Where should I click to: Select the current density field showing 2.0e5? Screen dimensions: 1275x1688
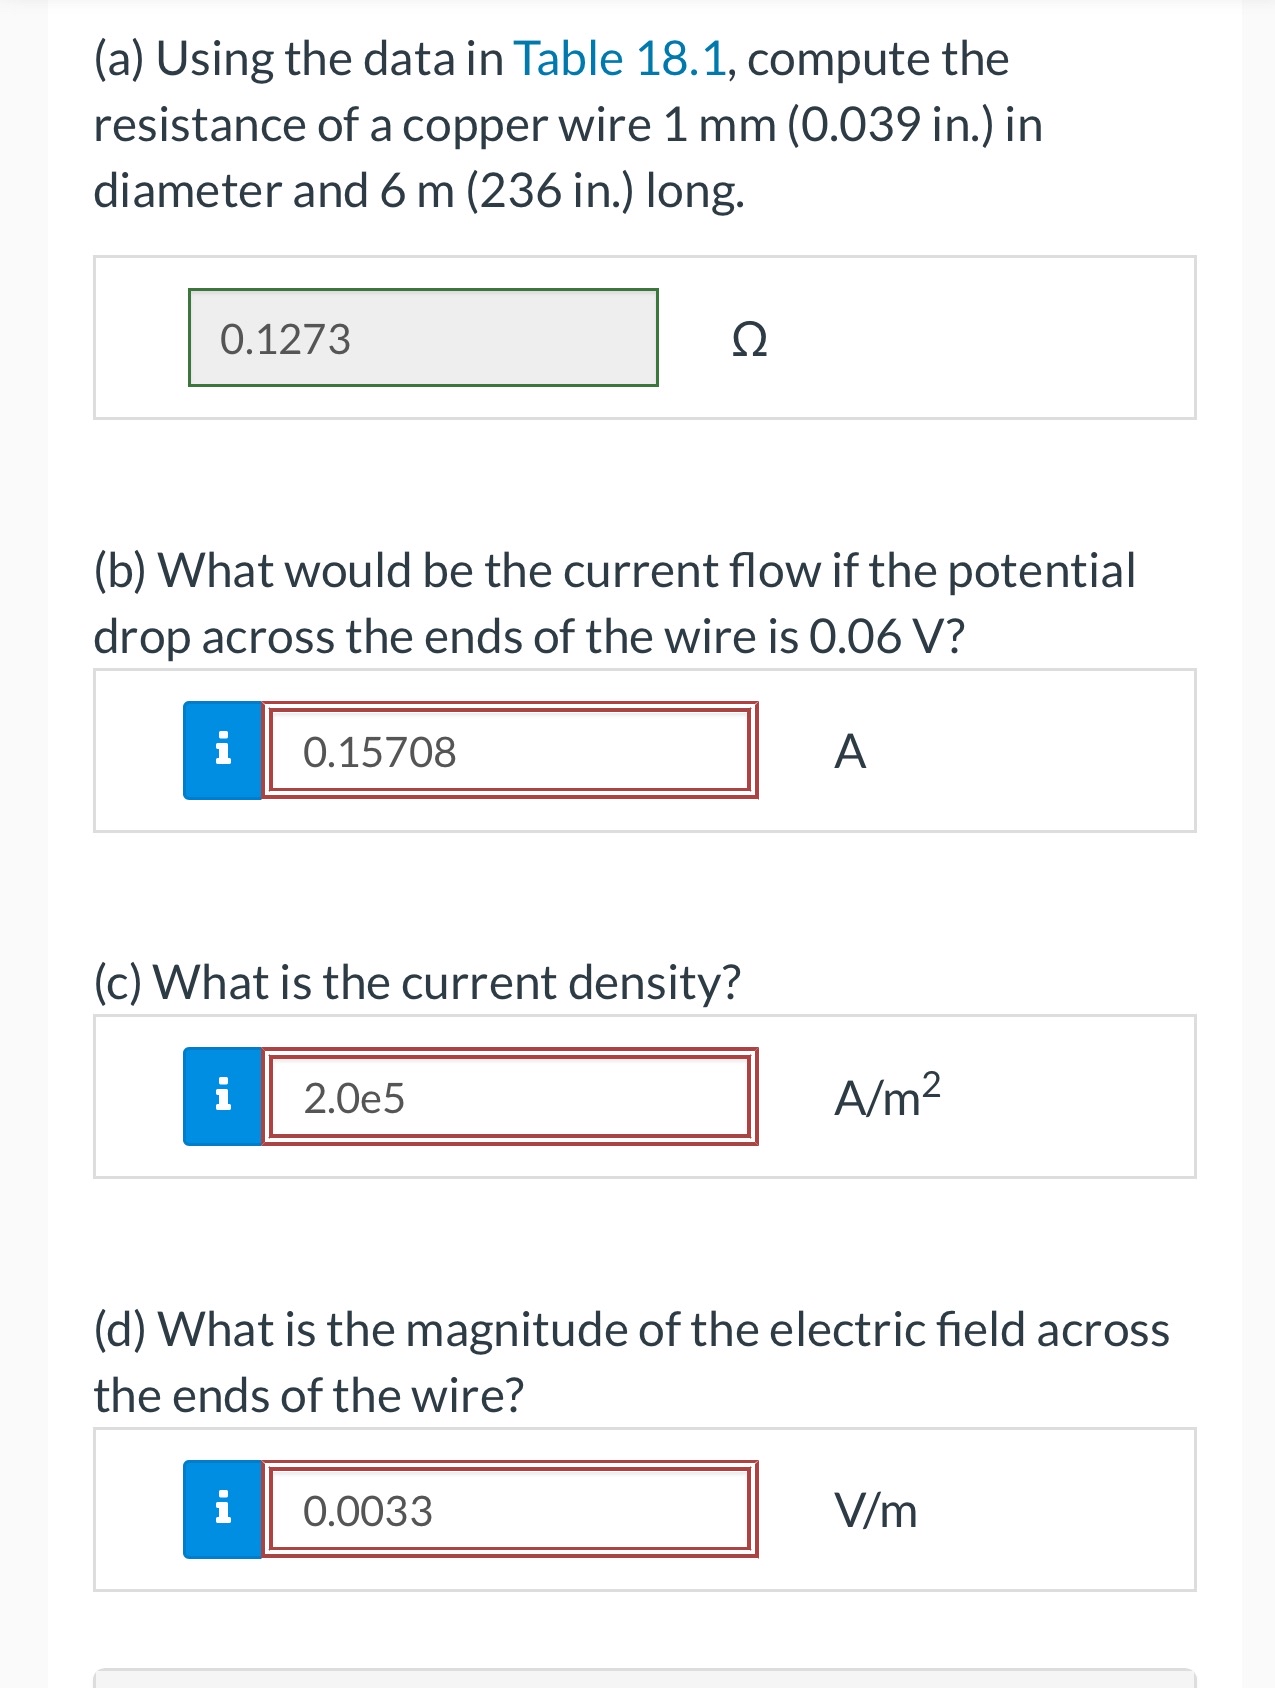pyautogui.click(x=510, y=1098)
